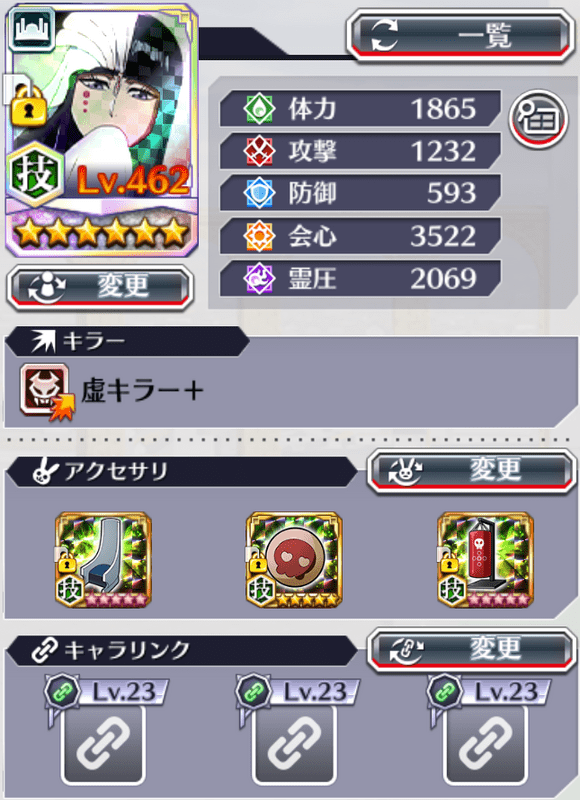The height and width of the screenshot is (800, 580).
Task: Select the 攻撃 stat row
Action: pos(360,151)
